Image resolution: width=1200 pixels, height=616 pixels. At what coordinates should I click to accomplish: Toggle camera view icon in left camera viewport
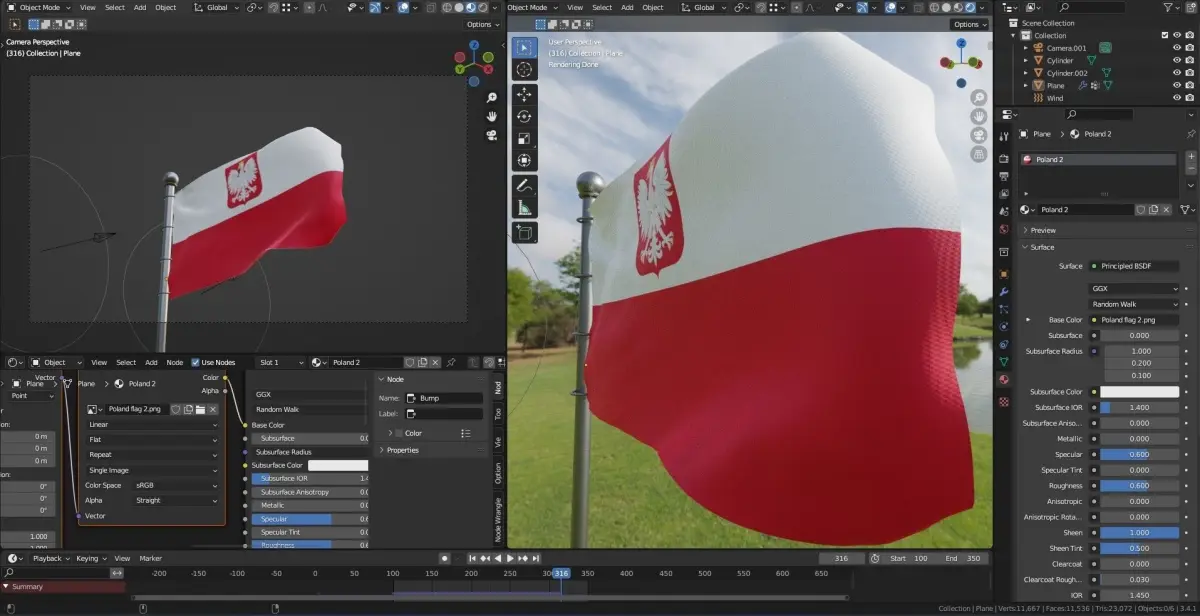(x=492, y=134)
